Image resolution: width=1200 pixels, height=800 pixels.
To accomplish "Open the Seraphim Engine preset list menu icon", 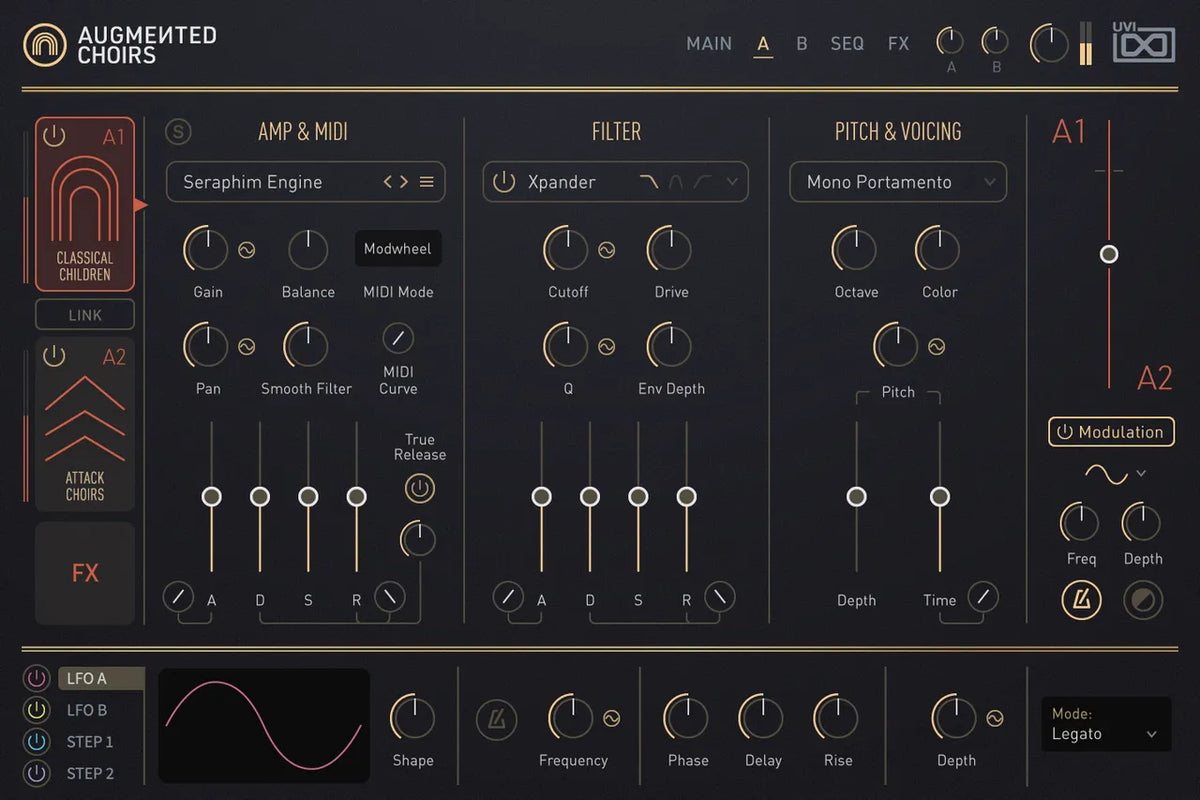I will pos(427,182).
